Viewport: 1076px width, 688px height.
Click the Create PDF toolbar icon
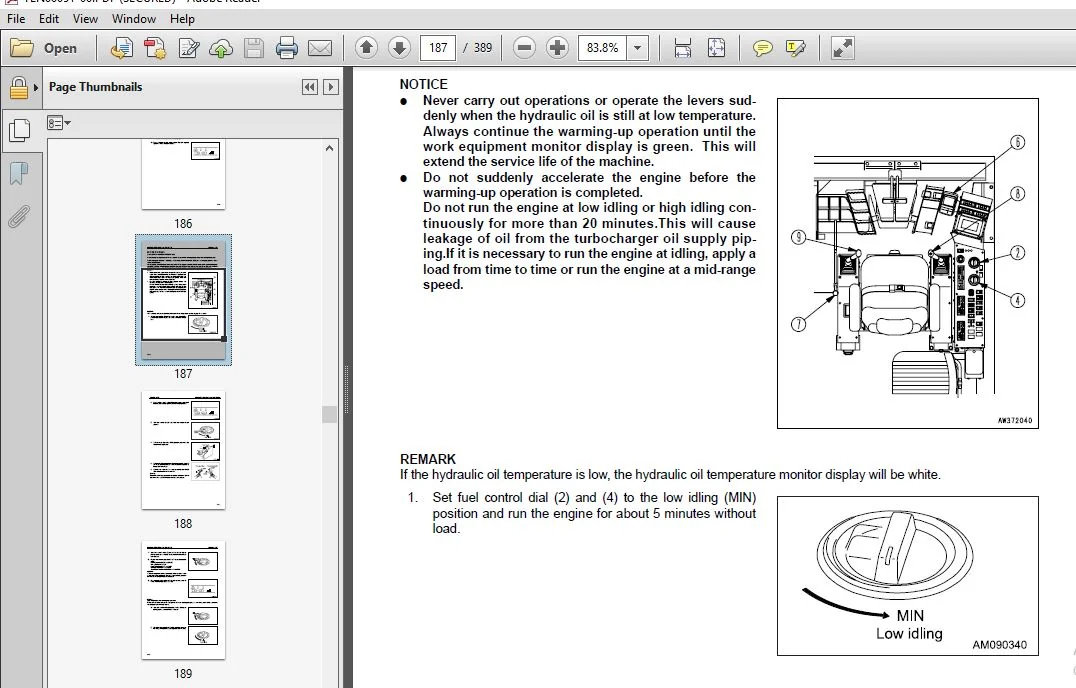[x=122, y=48]
